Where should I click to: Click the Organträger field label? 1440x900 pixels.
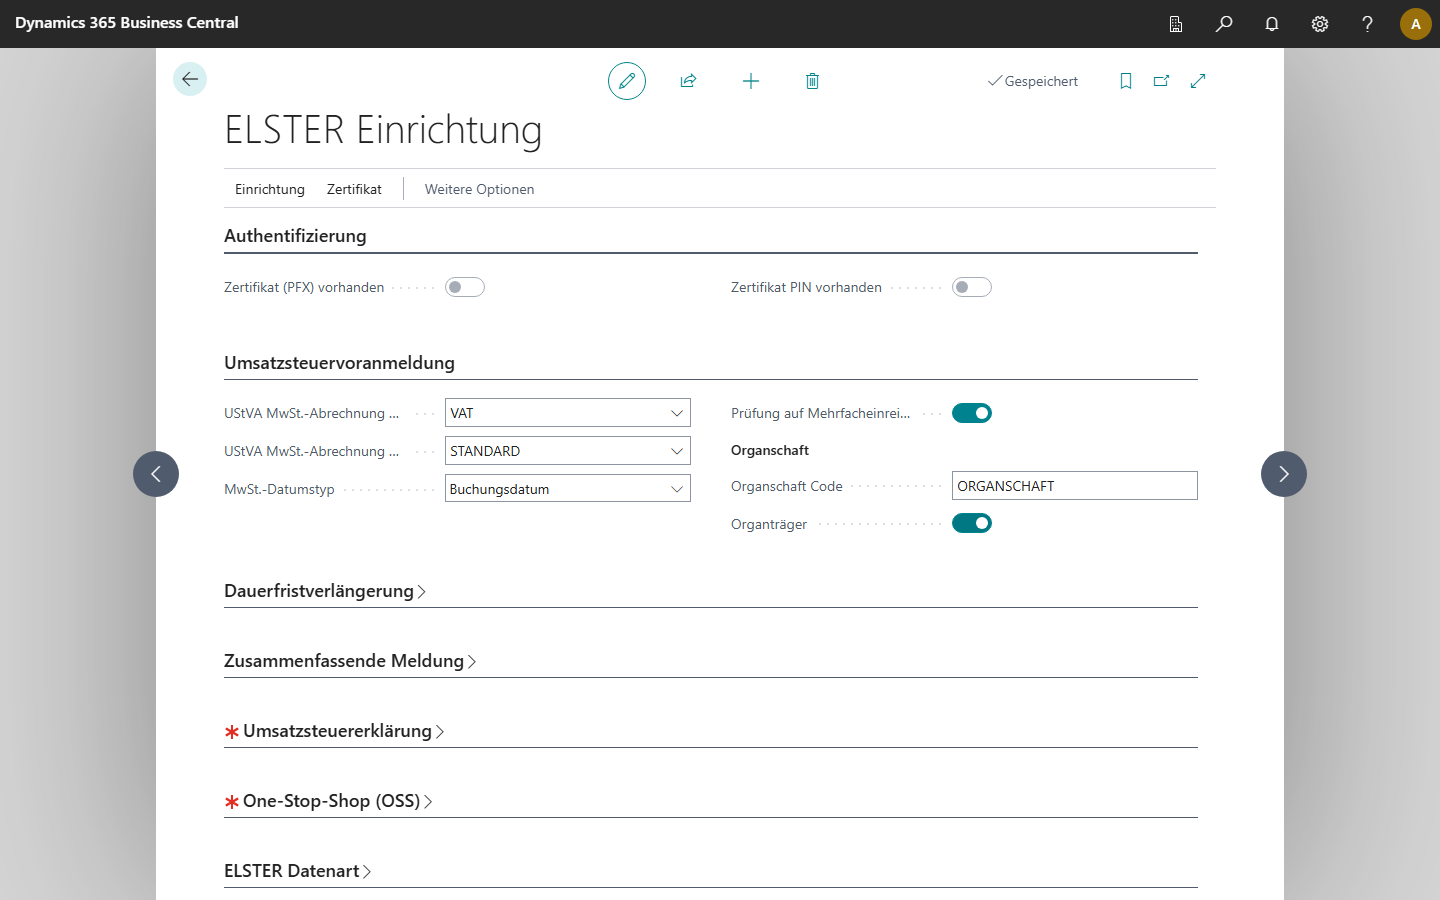(x=769, y=524)
